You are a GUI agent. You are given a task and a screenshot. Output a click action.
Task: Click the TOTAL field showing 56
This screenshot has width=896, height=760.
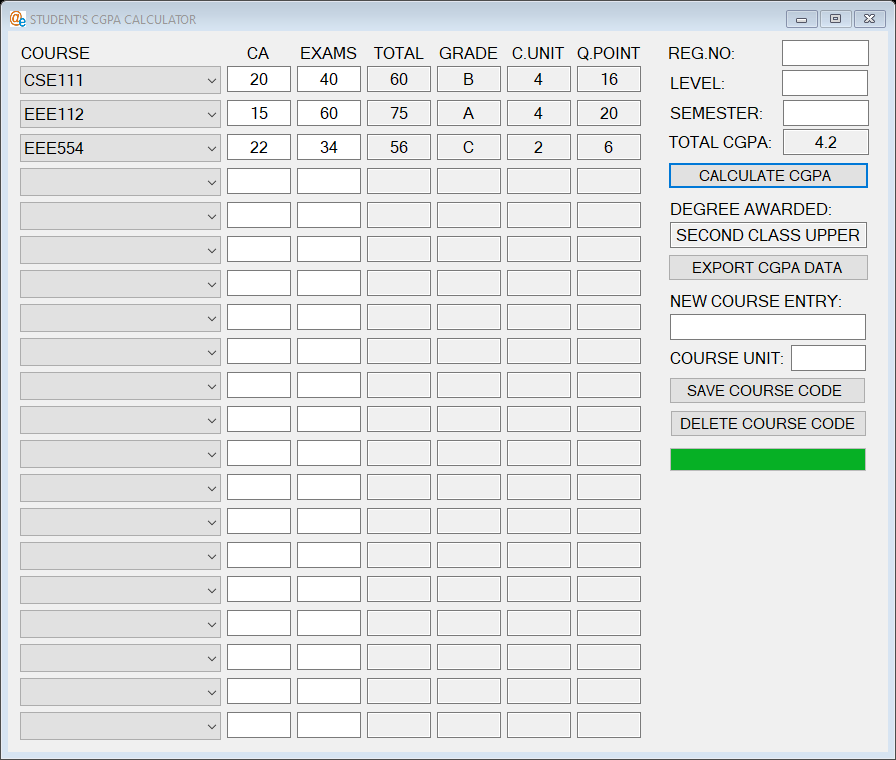click(x=399, y=147)
